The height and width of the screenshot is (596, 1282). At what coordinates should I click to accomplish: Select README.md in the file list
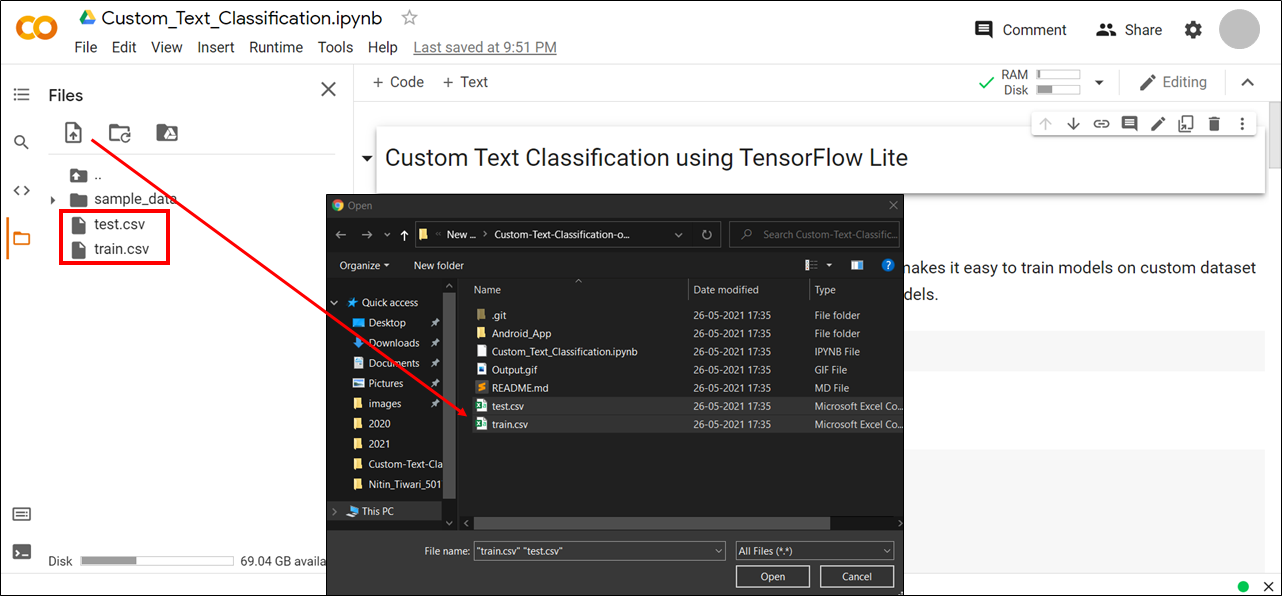click(x=520, y=388)
